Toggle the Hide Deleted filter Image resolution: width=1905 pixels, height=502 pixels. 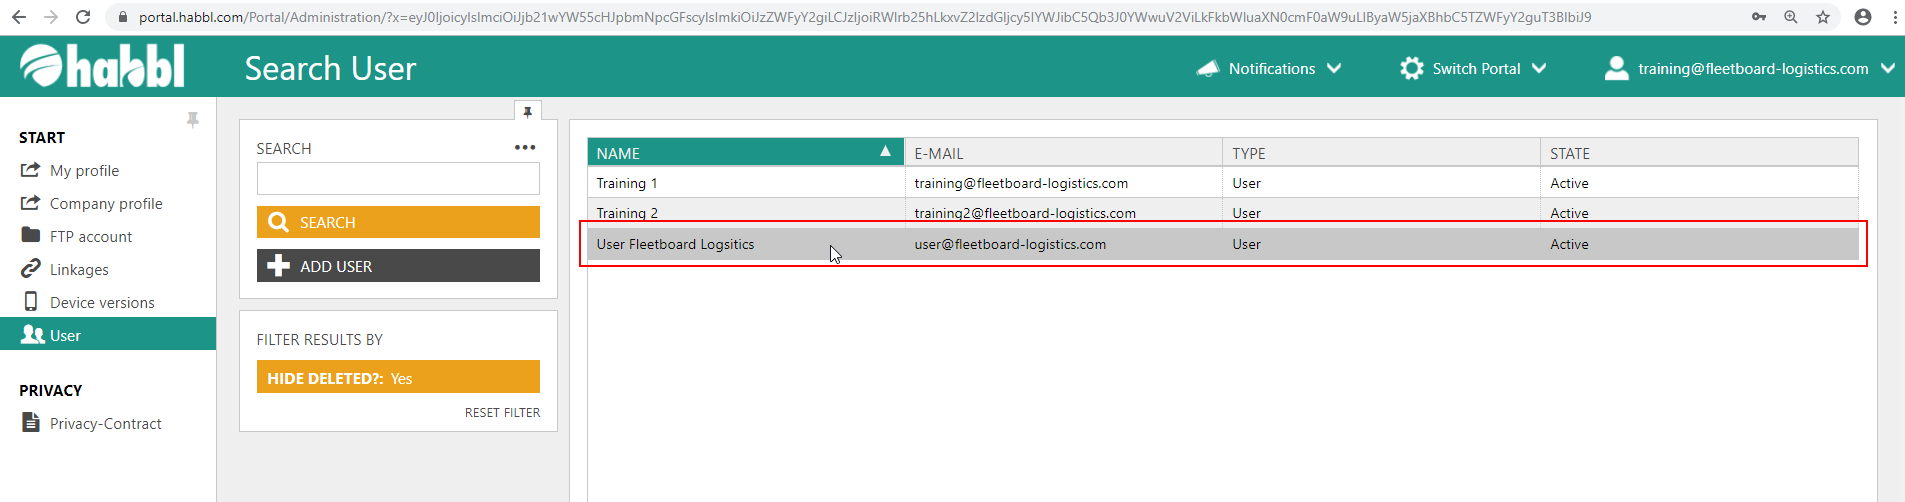click(x=398, y=378)
